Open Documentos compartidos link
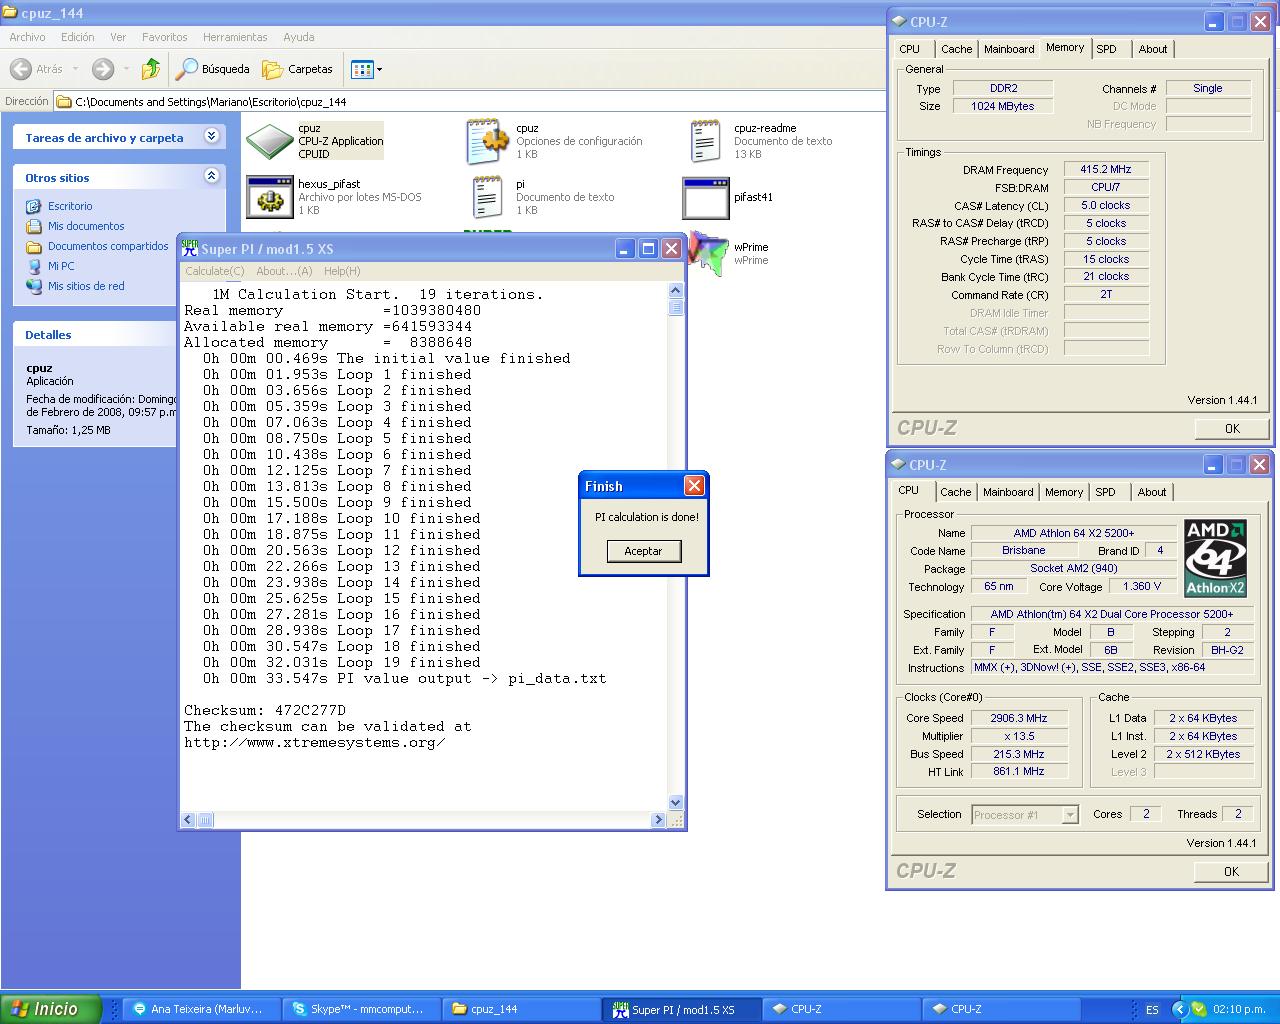The height and width of the screenshot is (1024, 1280). 108,246
